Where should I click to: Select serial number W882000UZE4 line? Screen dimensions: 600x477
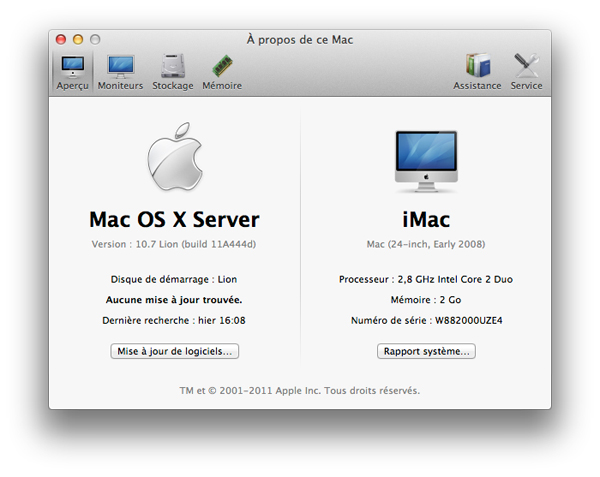(x=427, y=321)
